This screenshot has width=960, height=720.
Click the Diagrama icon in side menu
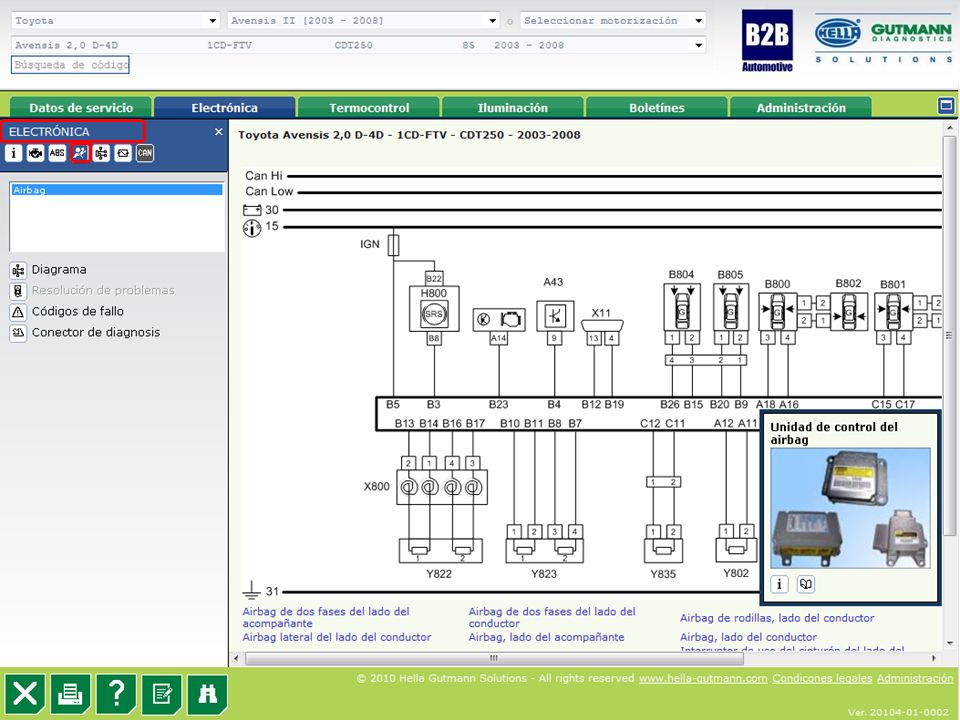(18, 270)
